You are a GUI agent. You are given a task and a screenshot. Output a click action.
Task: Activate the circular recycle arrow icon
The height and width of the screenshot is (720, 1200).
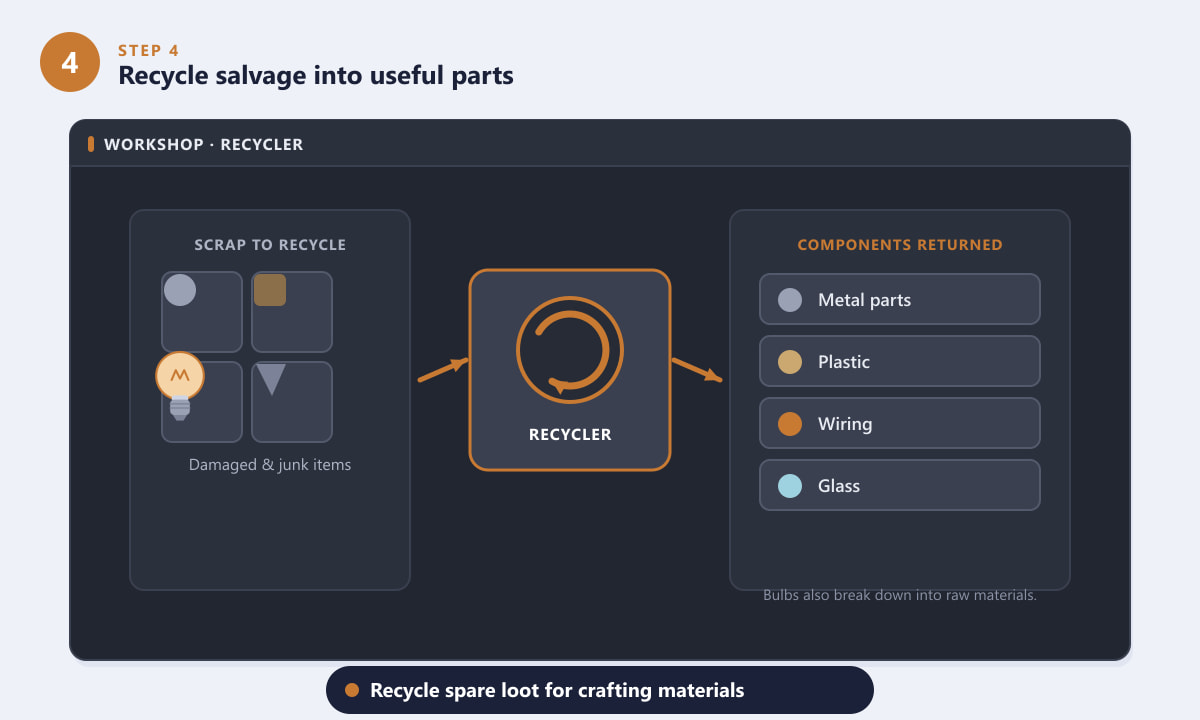click(570, 350)
